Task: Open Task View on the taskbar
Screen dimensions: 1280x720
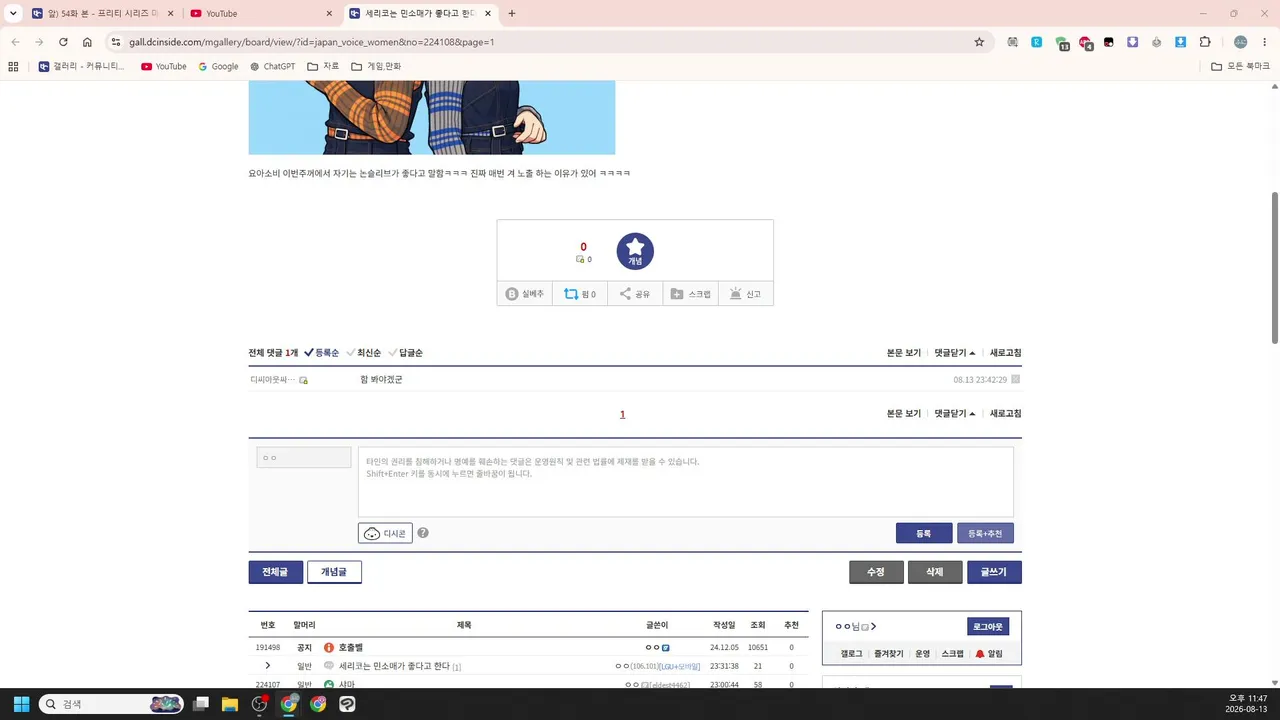Action: [x=201, y=704]
